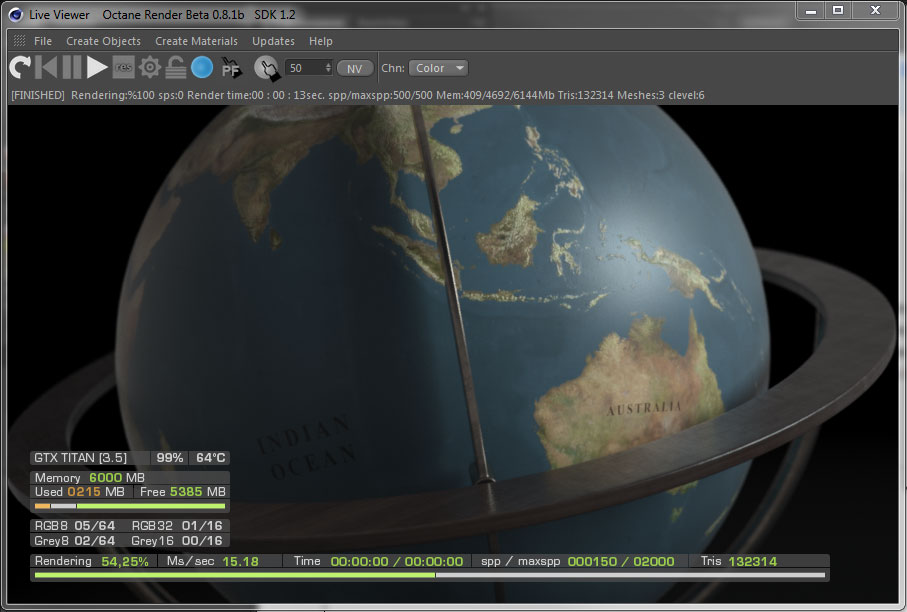Click the 'Grey8 02/64' texture count
This screenshot has width=907, height=612.
click(75, 541)
